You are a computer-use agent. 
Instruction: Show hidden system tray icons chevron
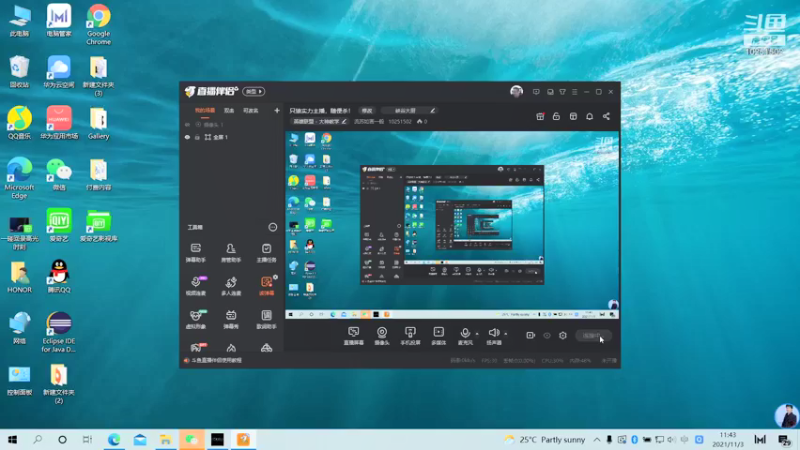click(x=596, y=439)
